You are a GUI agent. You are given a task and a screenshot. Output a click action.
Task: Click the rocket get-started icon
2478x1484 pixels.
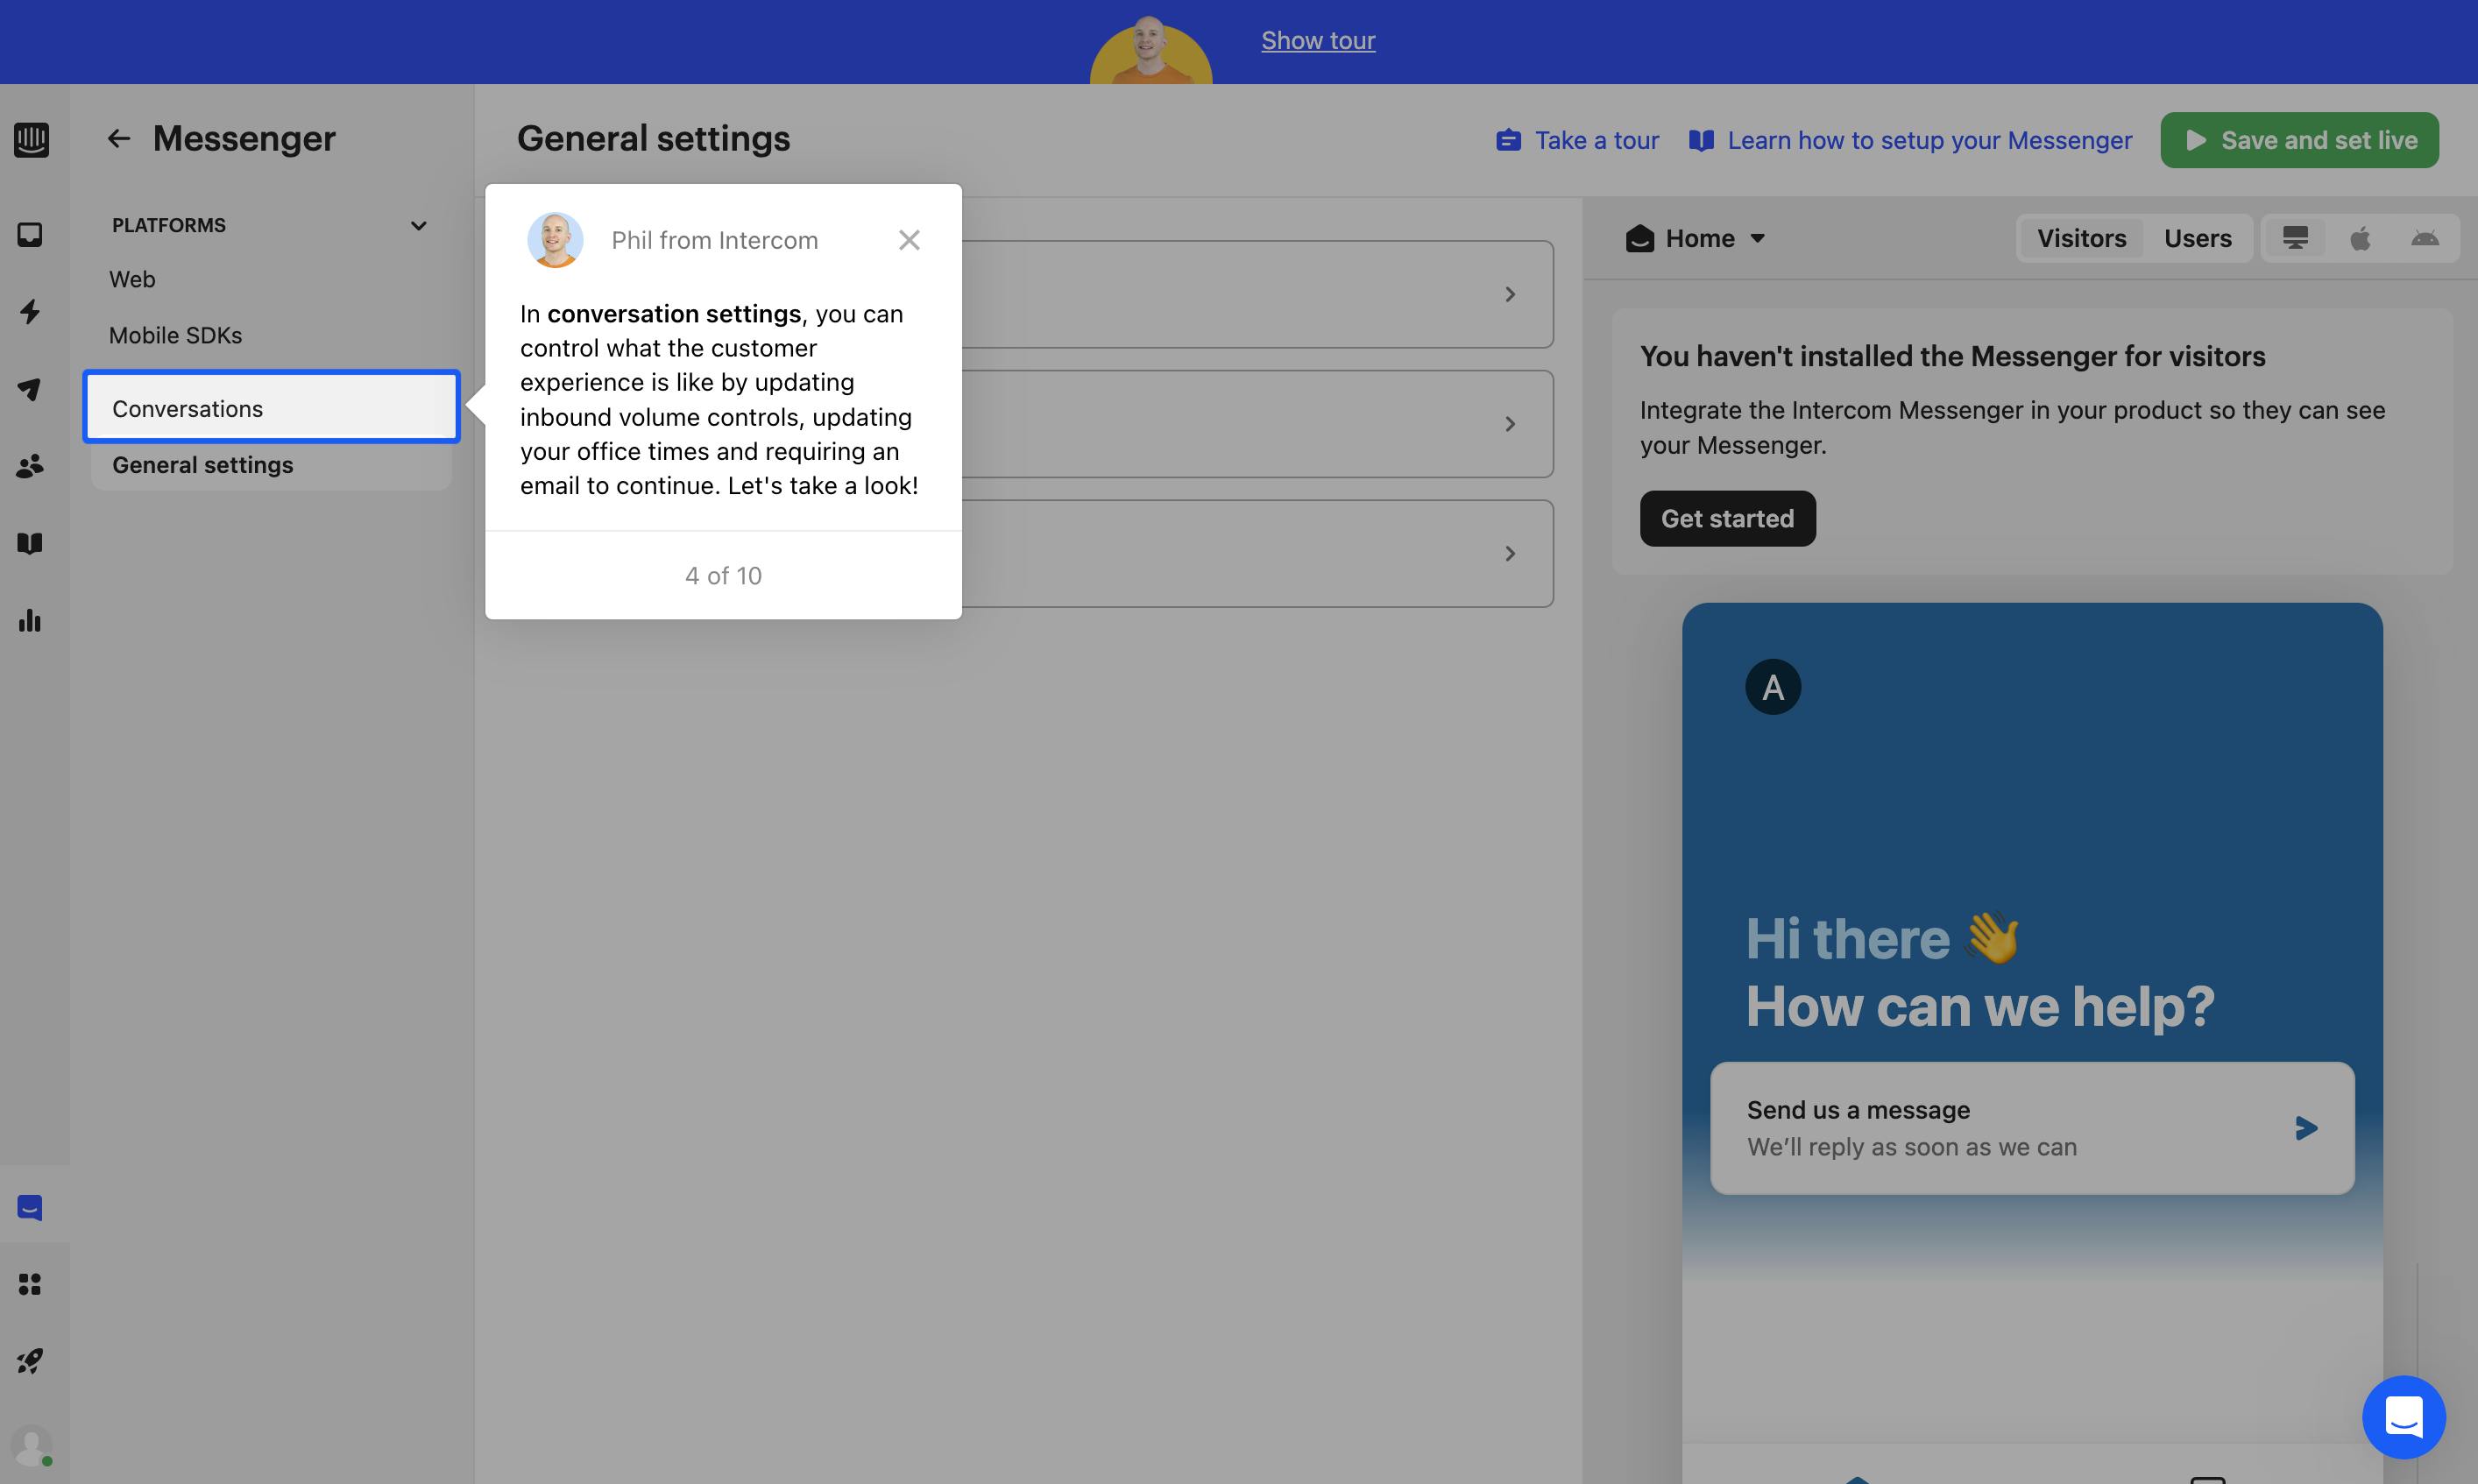click(x=30, y=1361)
